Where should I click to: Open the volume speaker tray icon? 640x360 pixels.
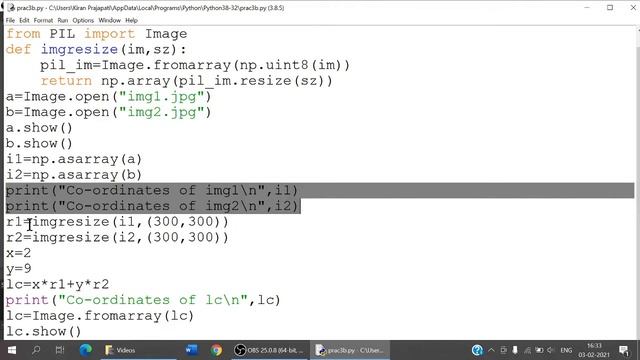pos(551,350)
